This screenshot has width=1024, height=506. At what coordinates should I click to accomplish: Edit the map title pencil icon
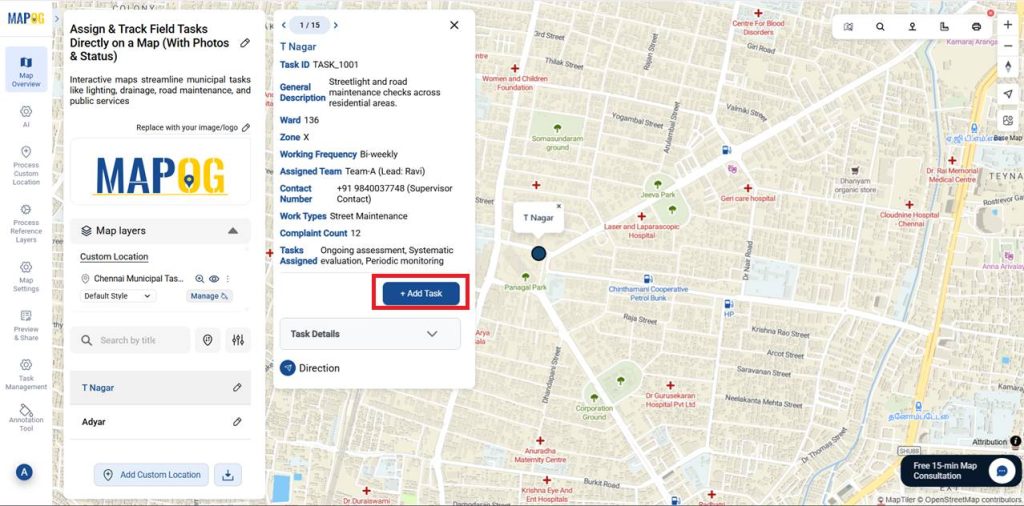click(245, 43)
